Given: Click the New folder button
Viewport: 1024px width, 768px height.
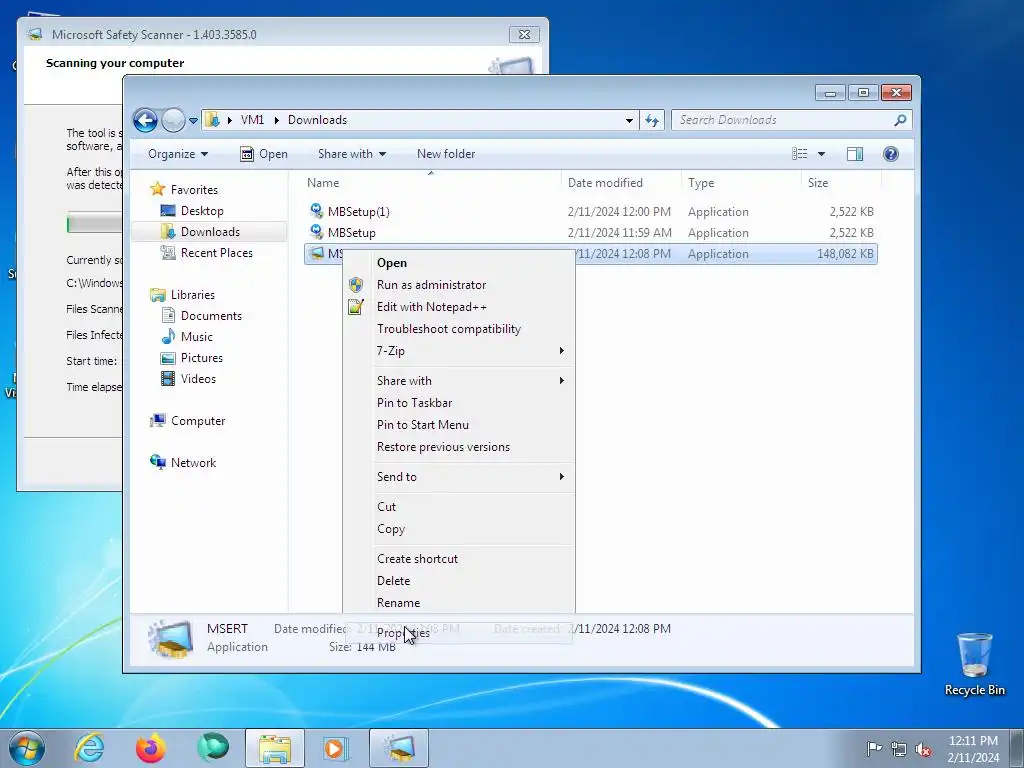Looking at the screenshot, I should [446, 154].
